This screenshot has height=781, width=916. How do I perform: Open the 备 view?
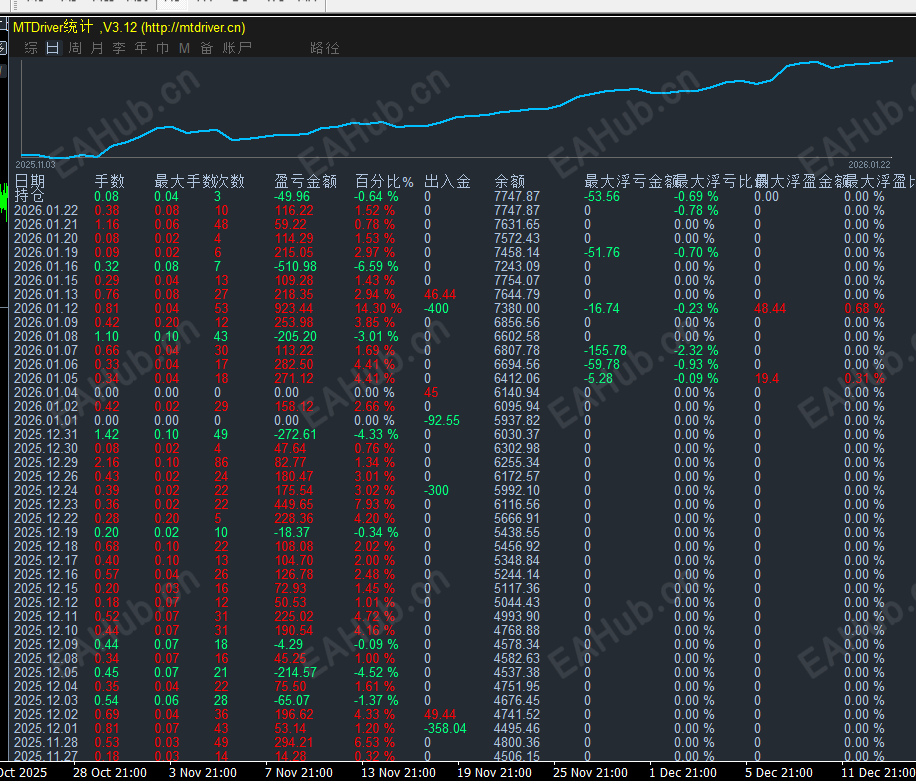pyautogui.click(x=206, y=48)
